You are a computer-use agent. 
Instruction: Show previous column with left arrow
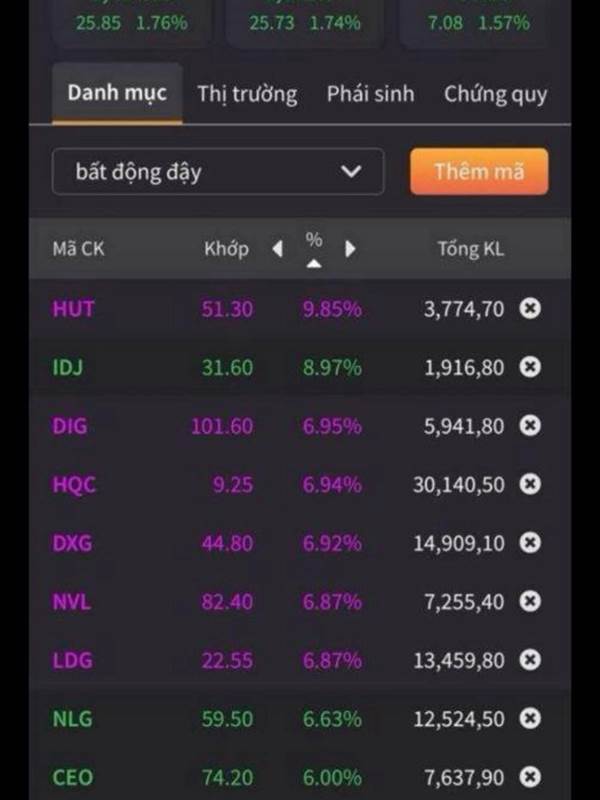coord(278,249)
